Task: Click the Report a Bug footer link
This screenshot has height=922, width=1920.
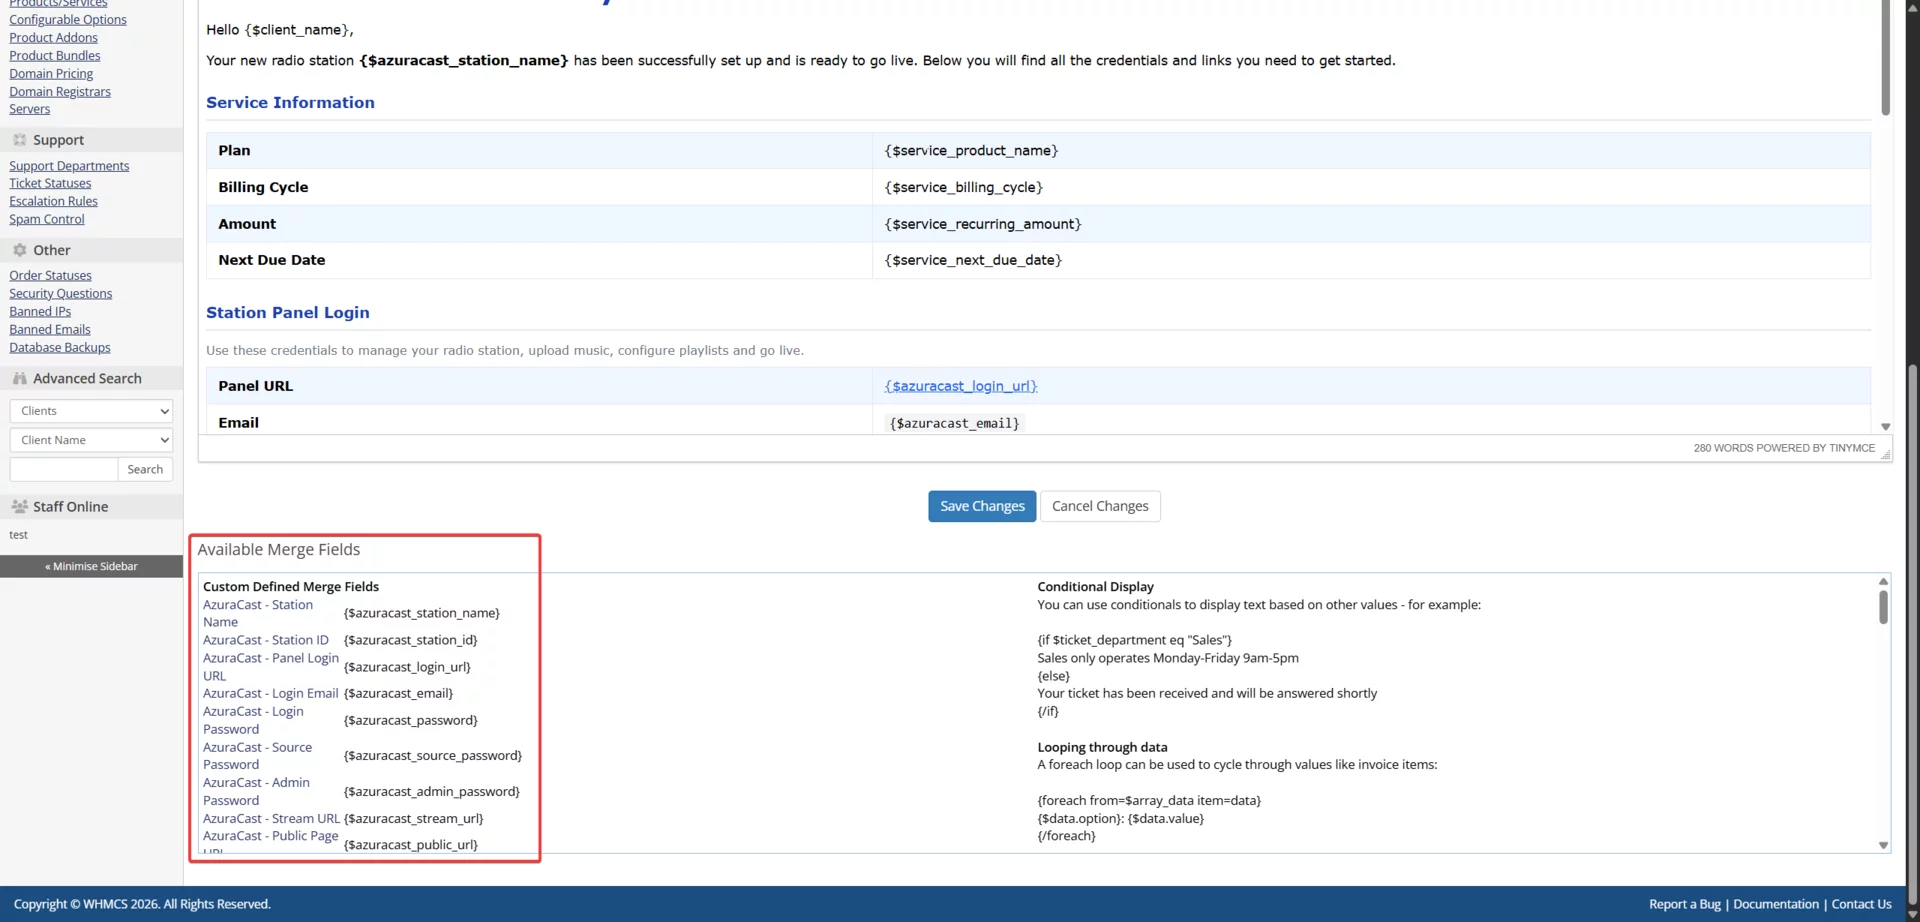Action: coord(1684,904)
